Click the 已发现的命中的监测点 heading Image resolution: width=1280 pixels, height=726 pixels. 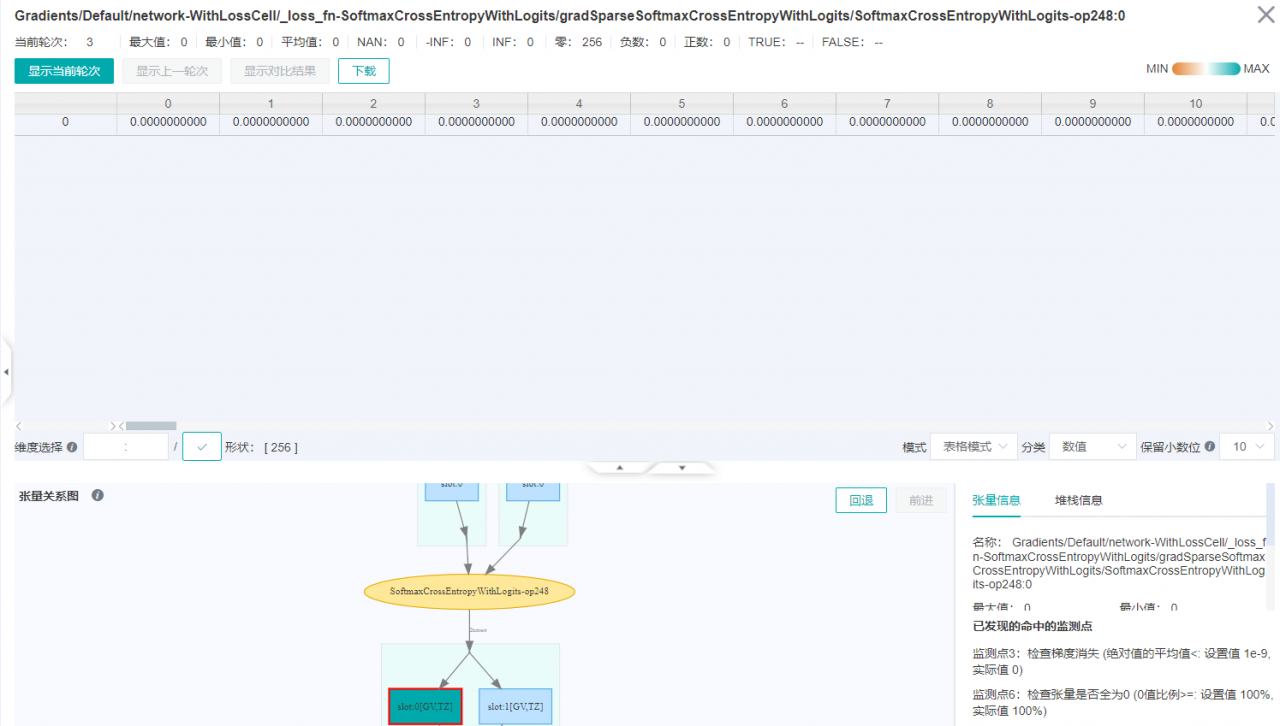(x=1032, y=626)
